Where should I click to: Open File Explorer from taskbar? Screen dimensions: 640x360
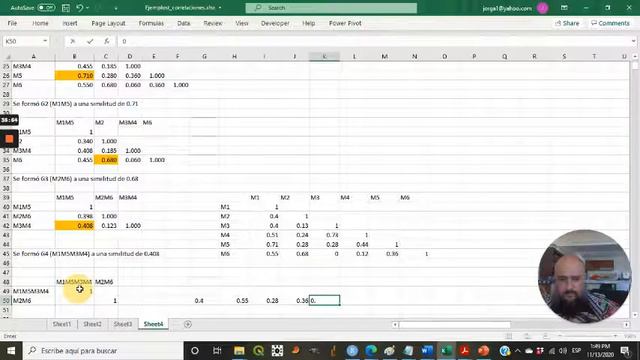(x=239, y=351)
